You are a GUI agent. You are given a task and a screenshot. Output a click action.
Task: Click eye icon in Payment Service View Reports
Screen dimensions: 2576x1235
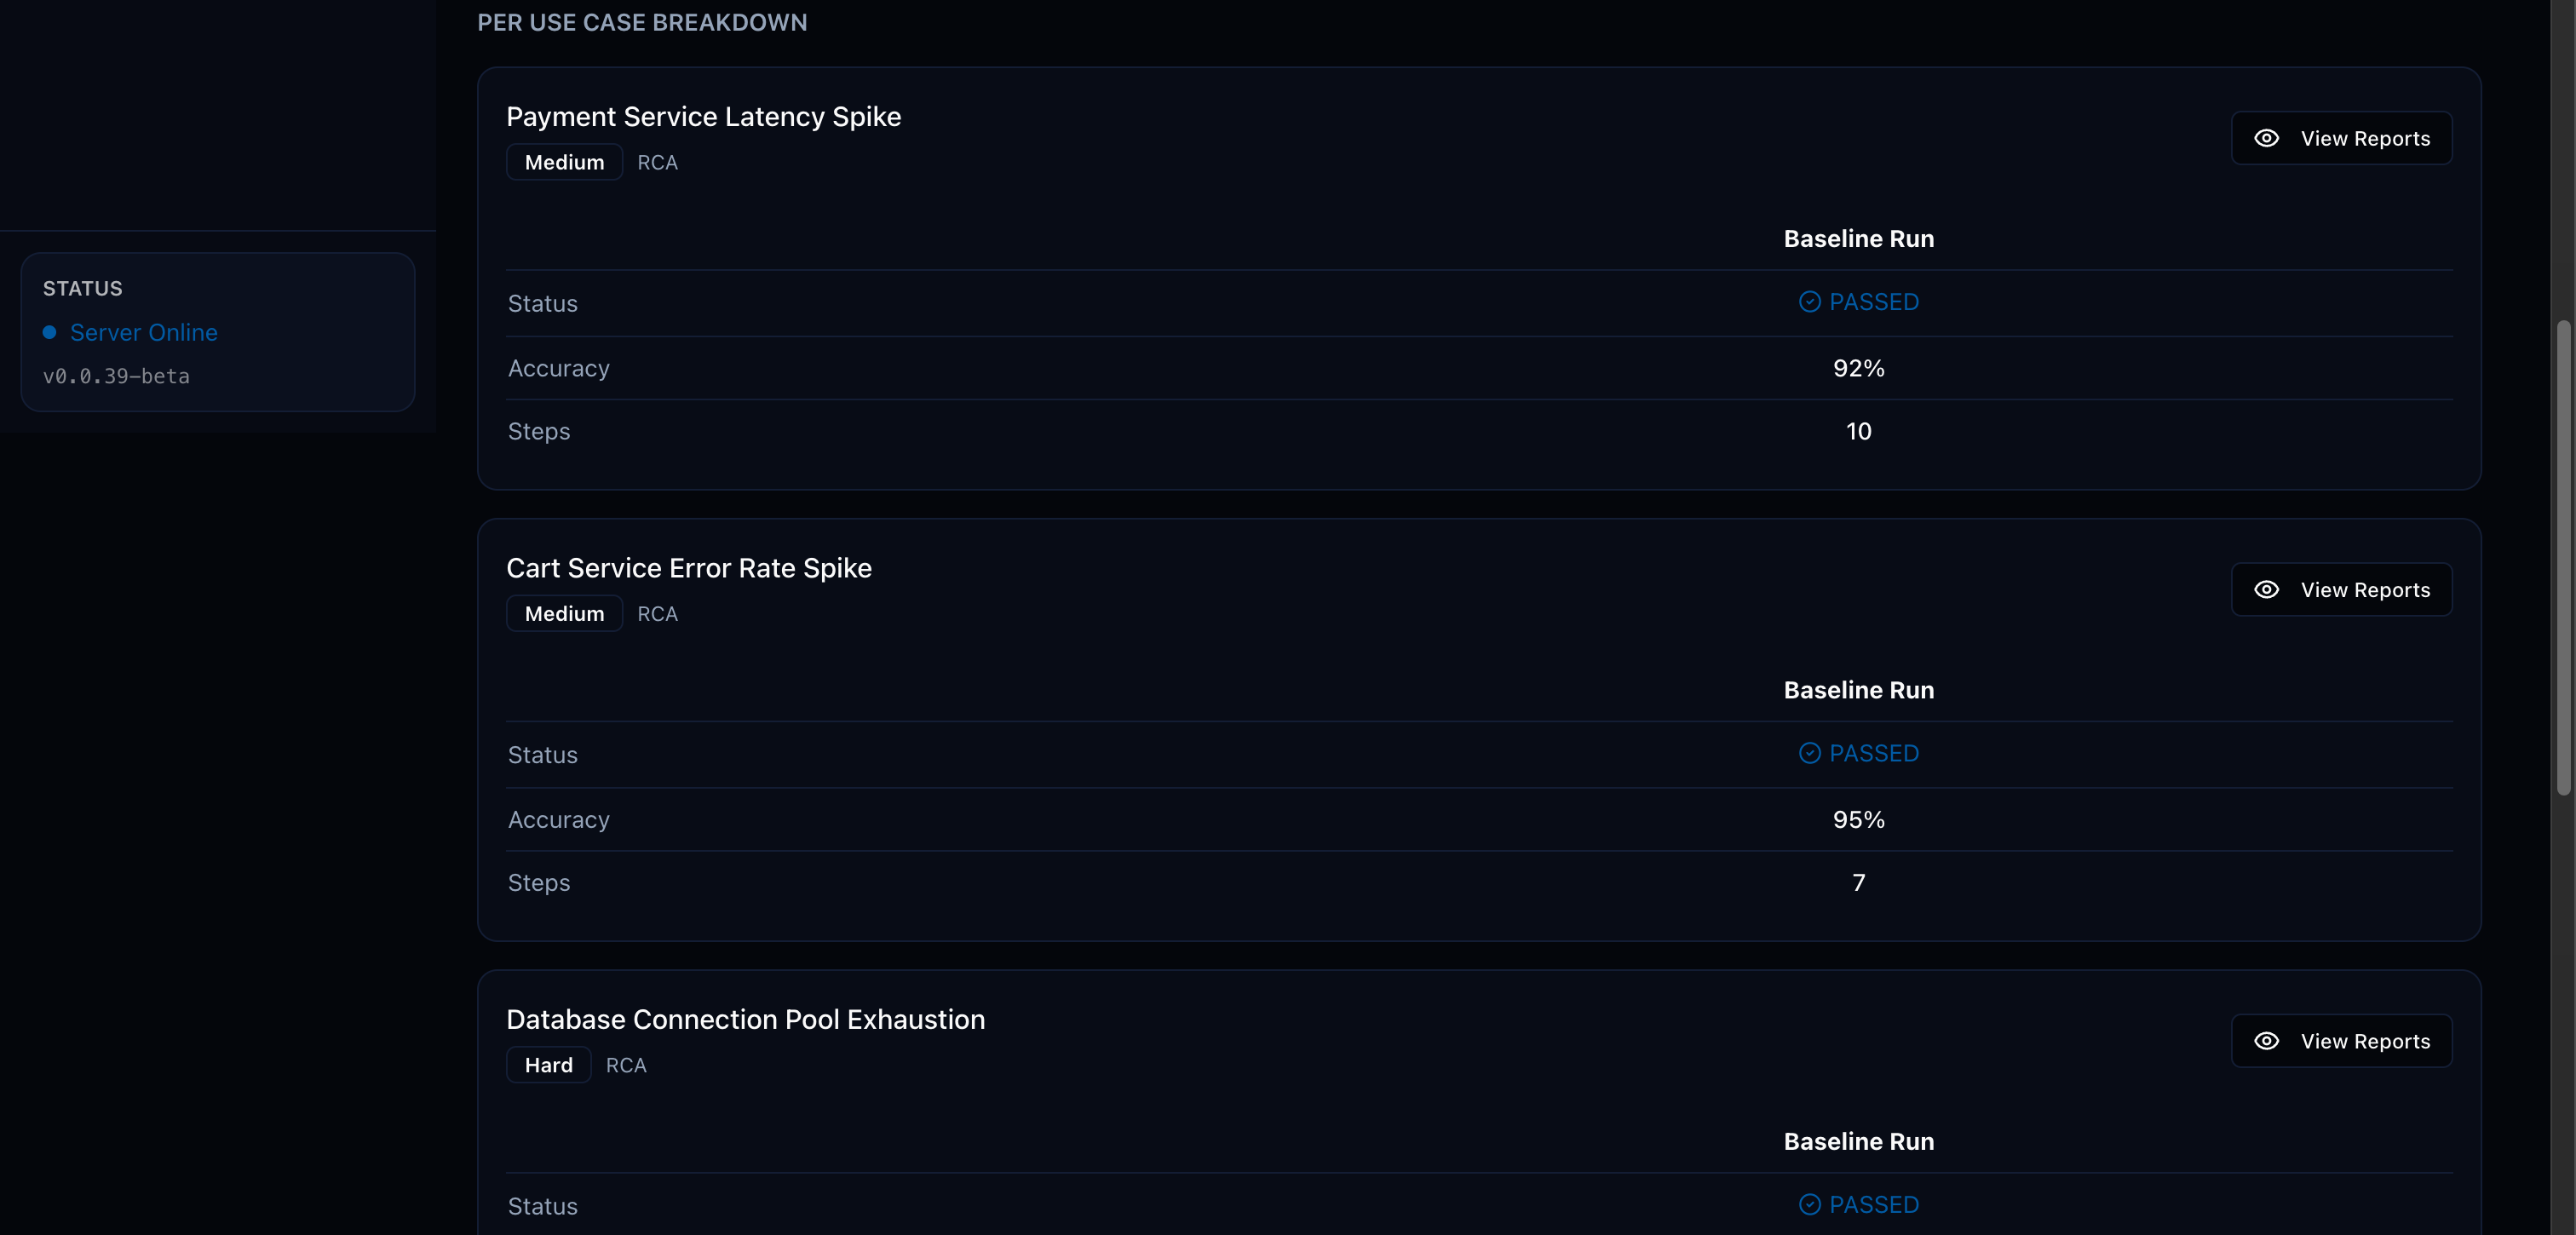click(x=2266, y=138)
